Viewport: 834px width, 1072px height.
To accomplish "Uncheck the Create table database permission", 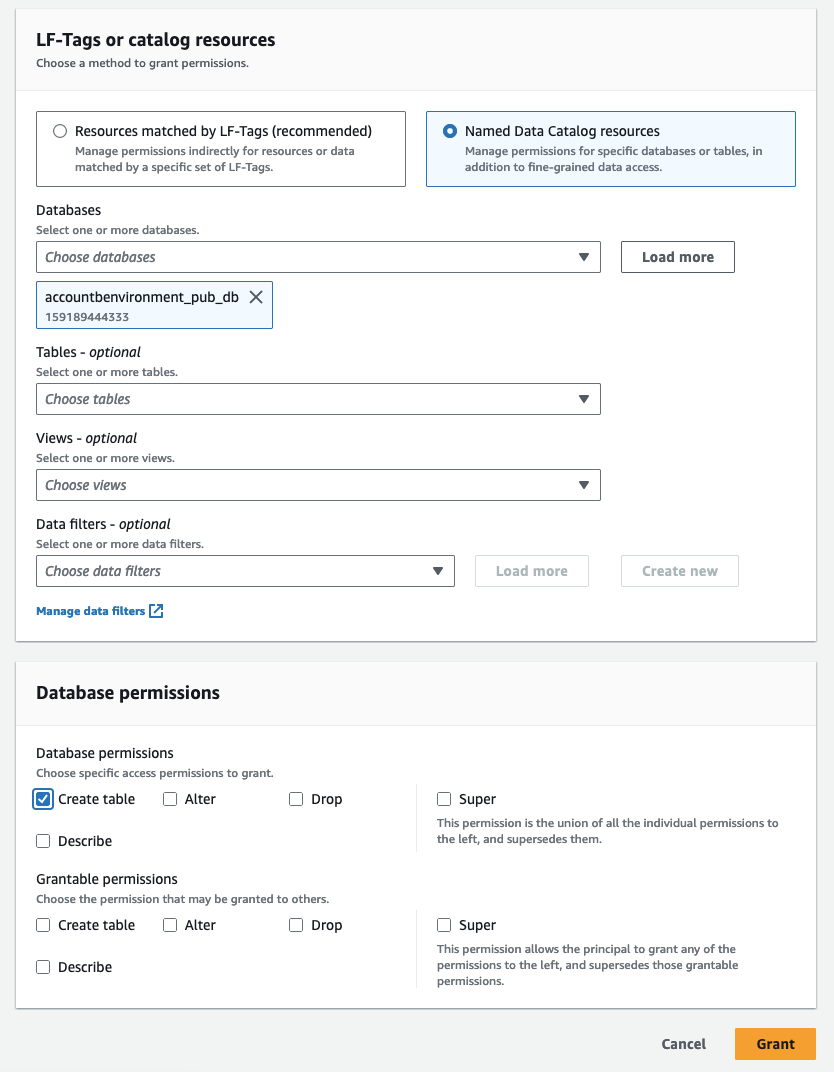I will click(43, 799).
